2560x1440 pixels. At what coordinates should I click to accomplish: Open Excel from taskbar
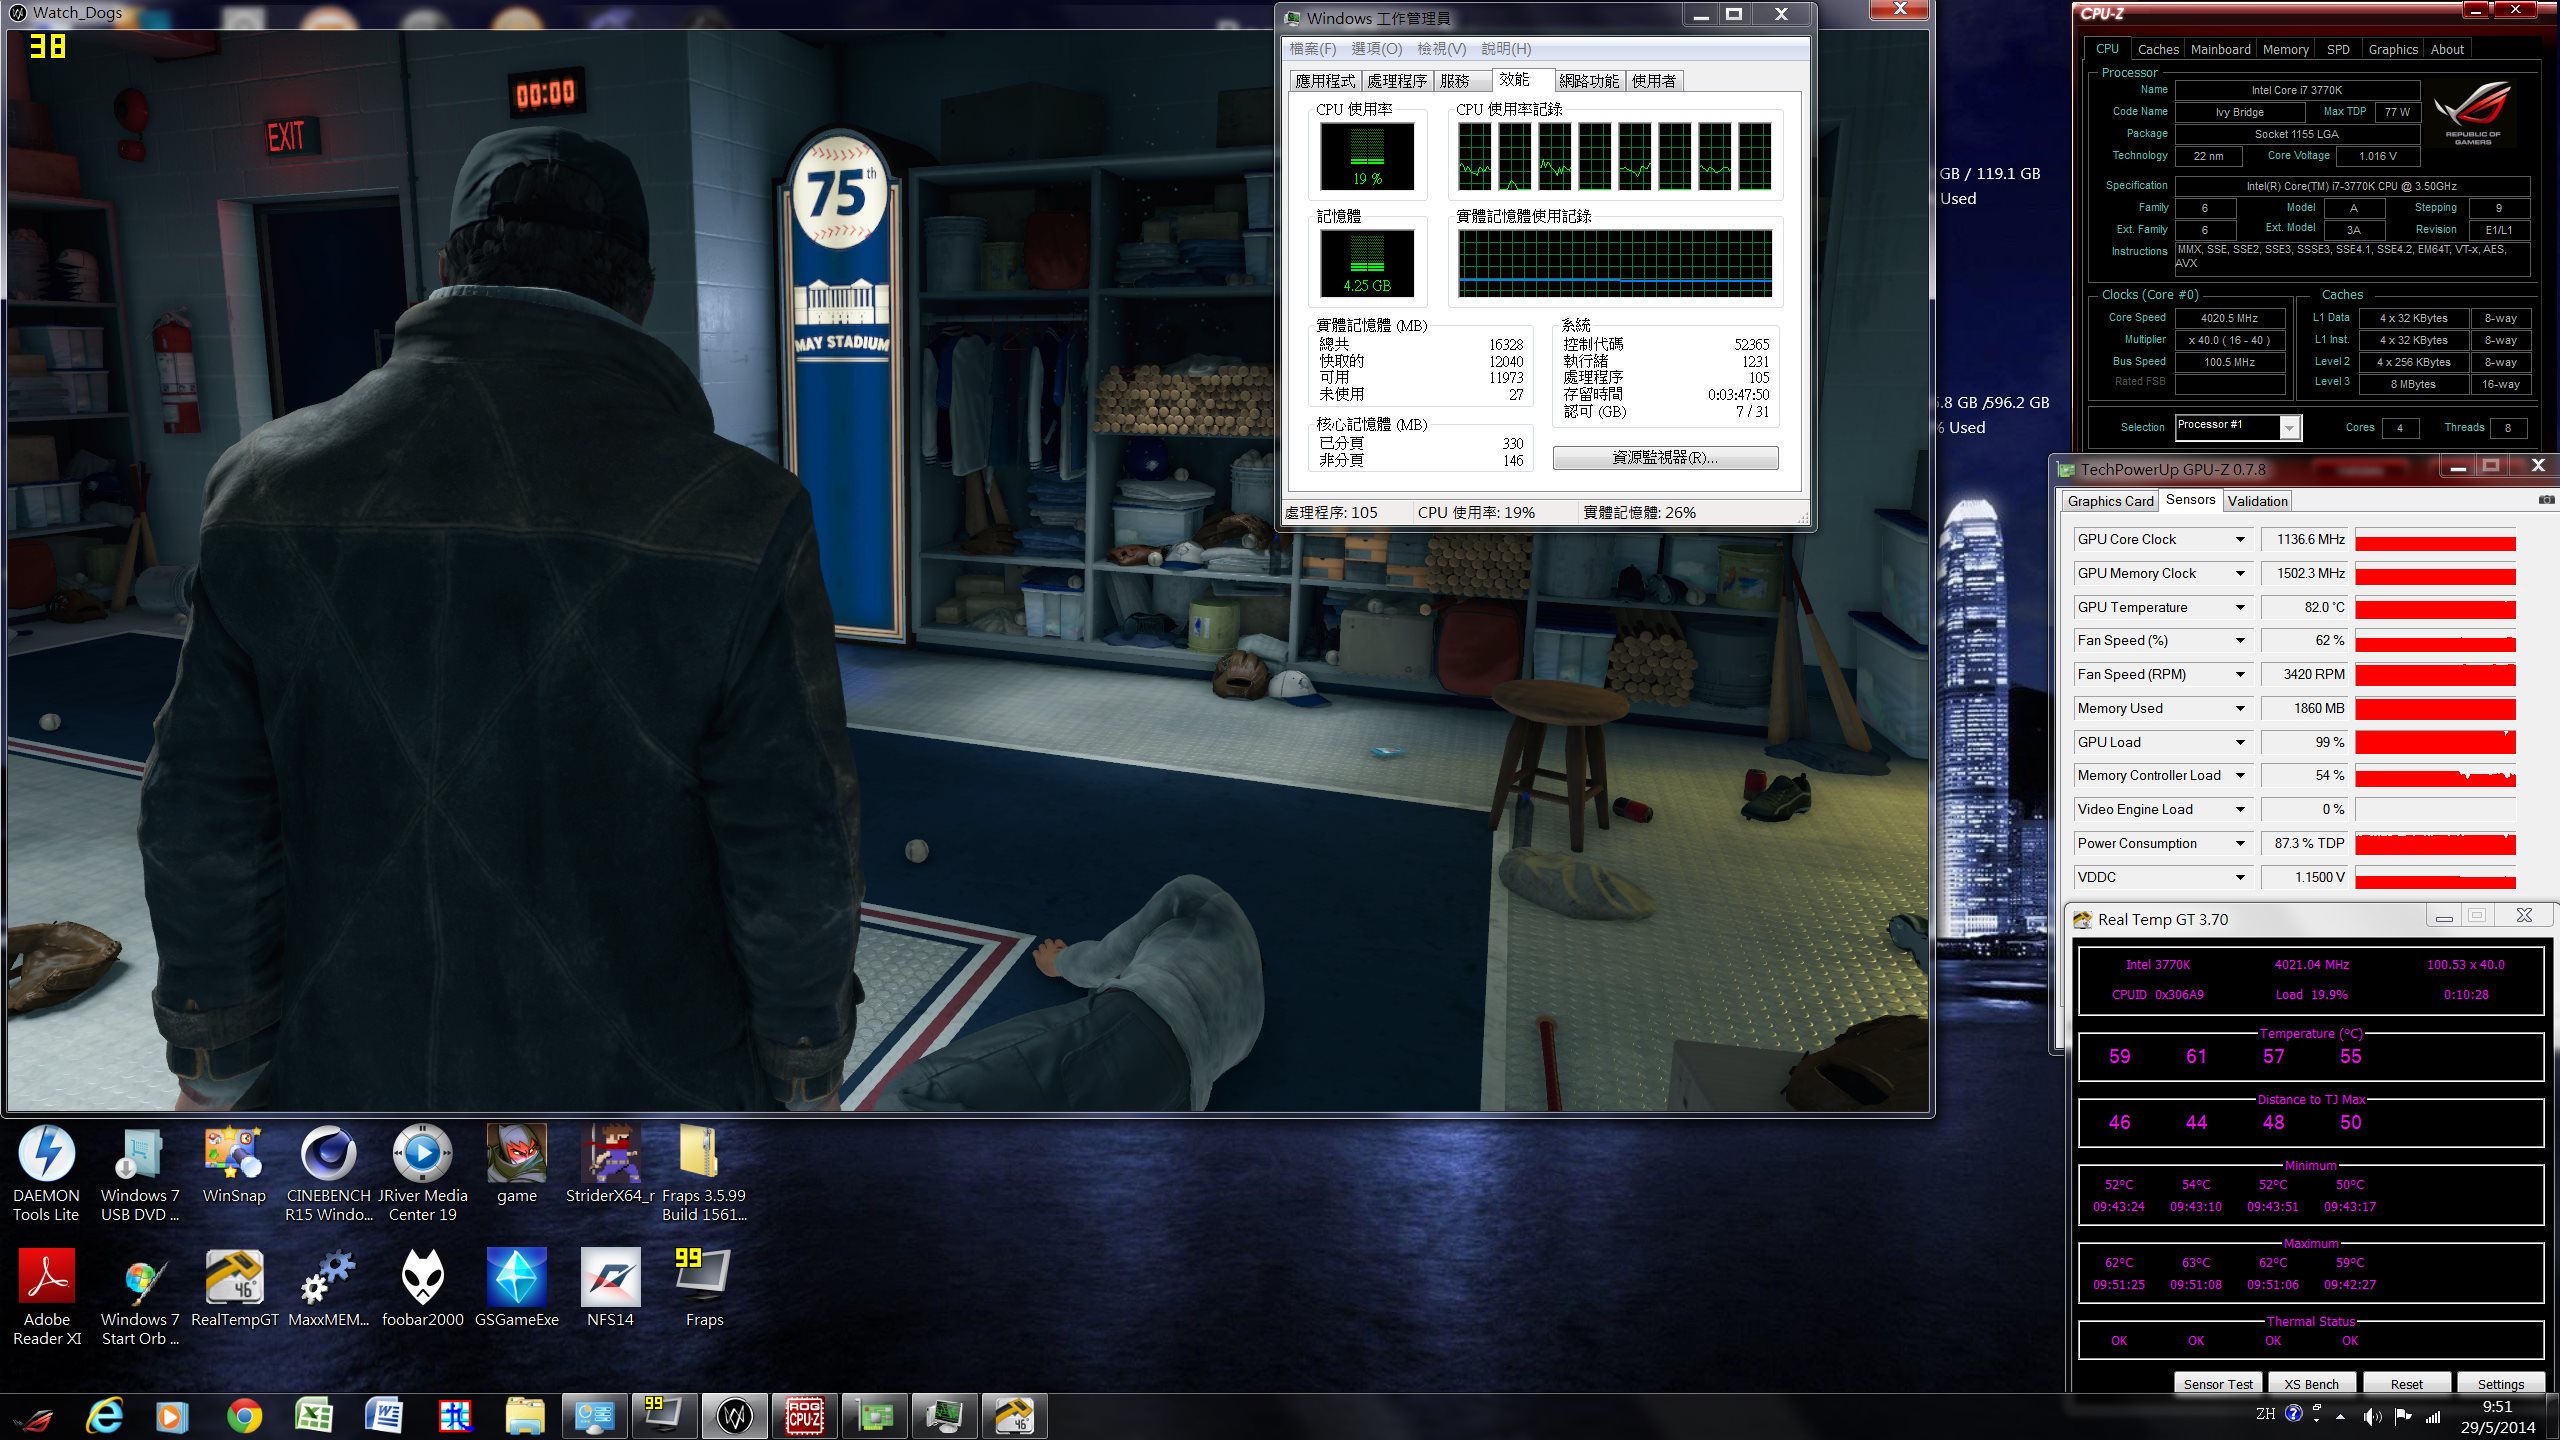(314, 1417)
